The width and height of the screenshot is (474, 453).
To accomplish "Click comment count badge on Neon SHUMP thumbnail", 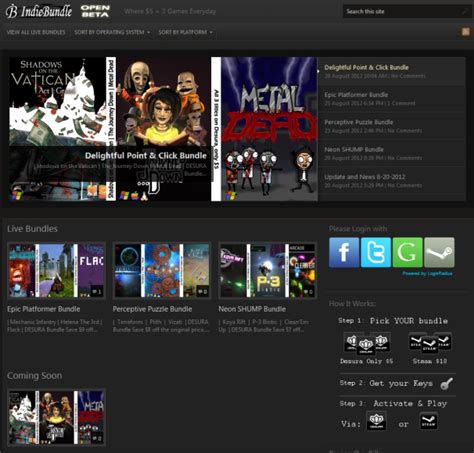I will [308, 292].
